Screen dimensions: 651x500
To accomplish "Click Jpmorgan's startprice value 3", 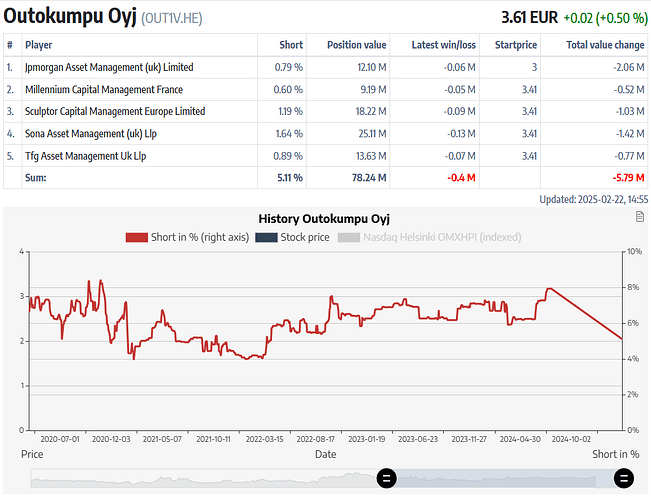I will click(534, 67).
